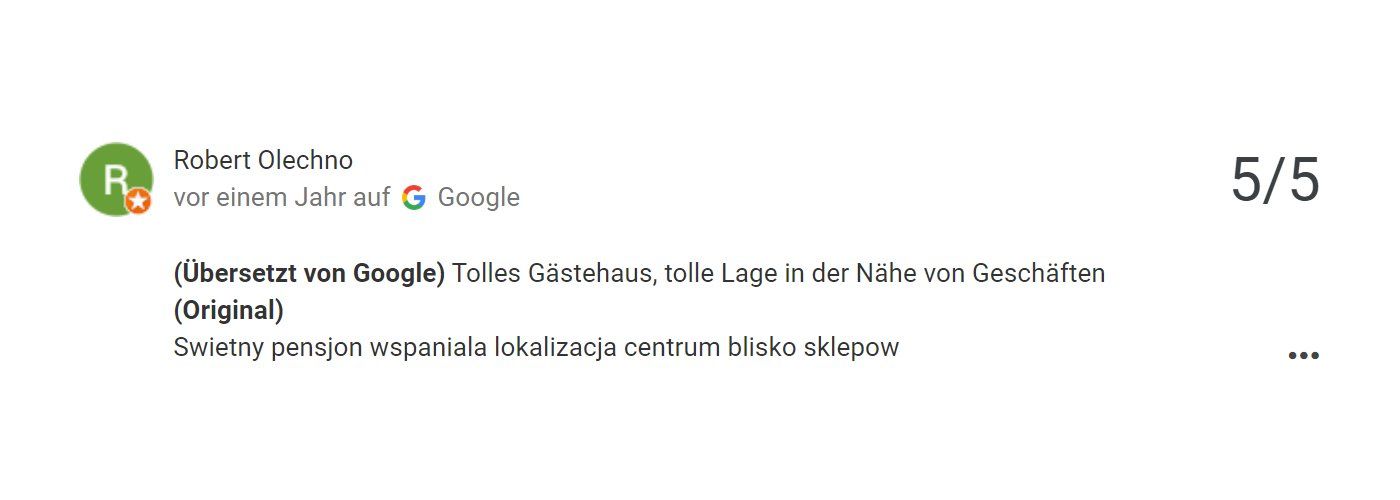Click the "Google" source text link
Screen dimensions: 1400x500
pos(478,197)
